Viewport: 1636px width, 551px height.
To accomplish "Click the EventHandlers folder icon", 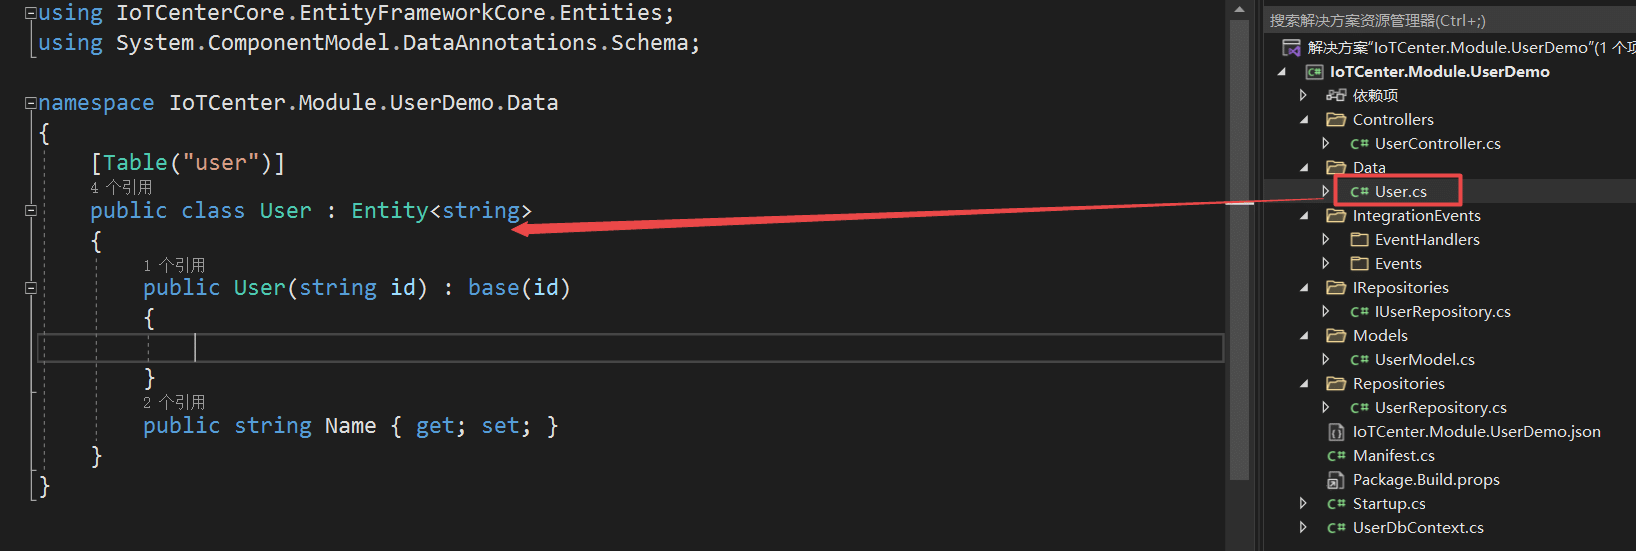I will [1359, 240].
